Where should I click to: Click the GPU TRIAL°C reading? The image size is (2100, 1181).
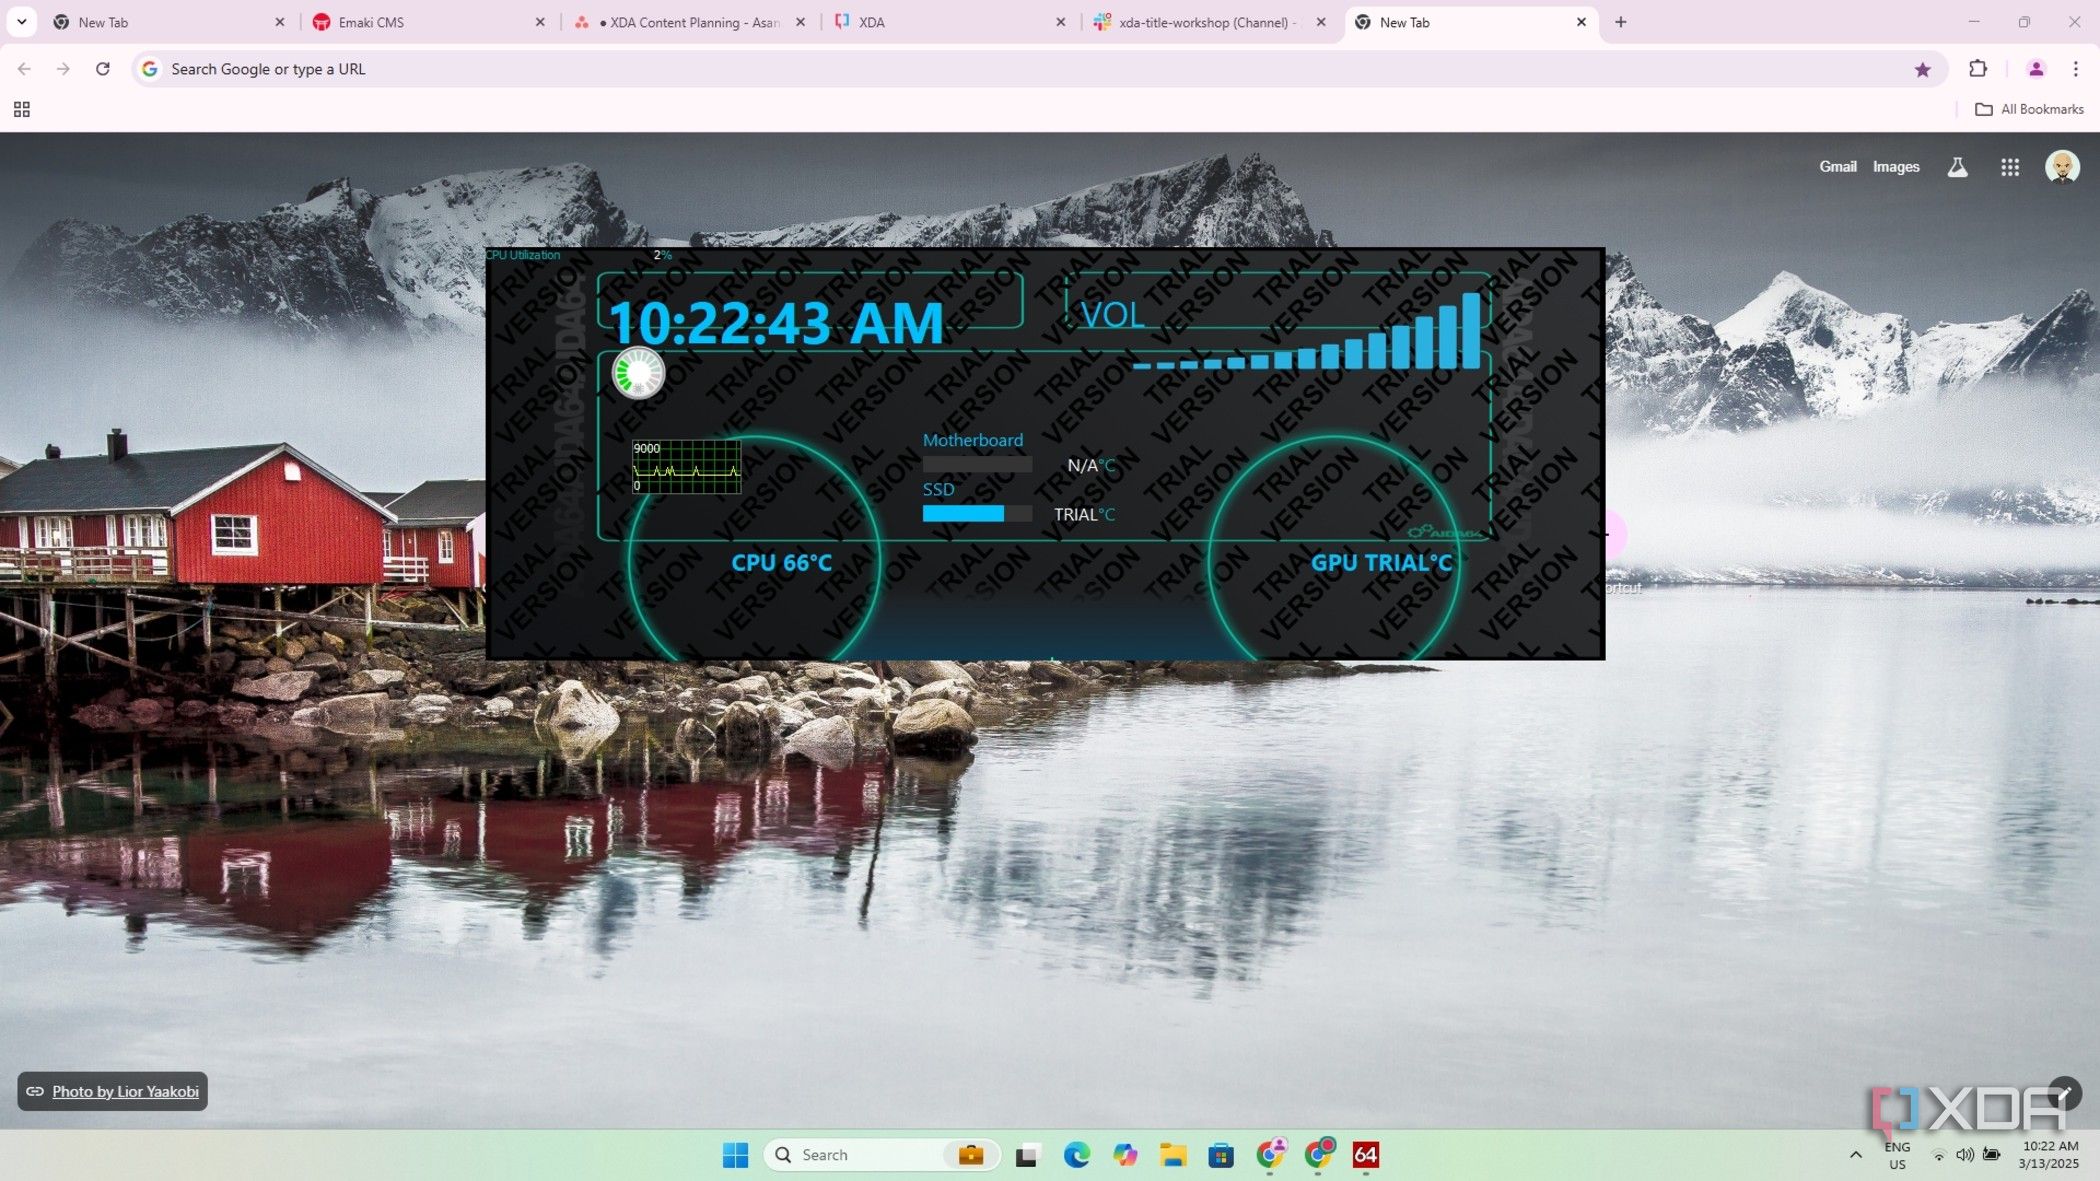coord(1381,563)
